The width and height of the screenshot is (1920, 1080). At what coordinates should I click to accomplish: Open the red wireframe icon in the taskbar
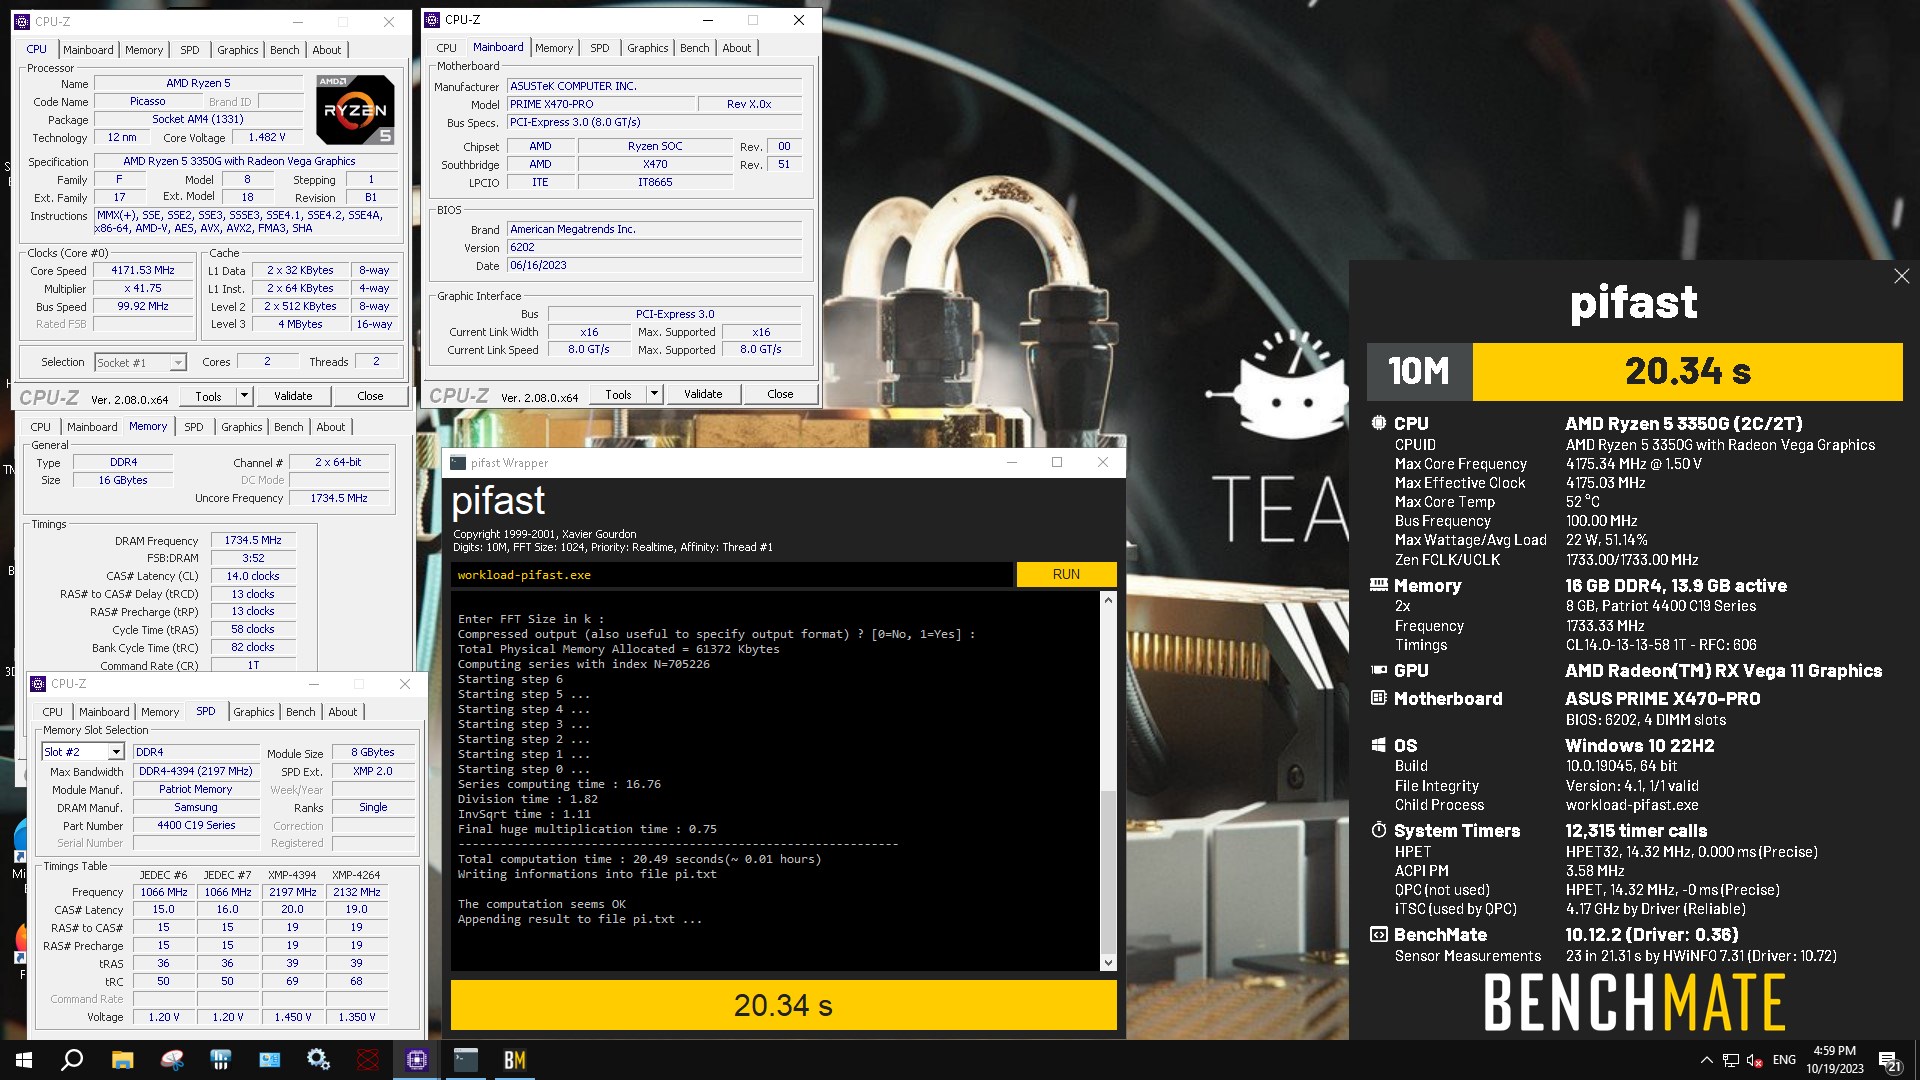(368, 1060)
